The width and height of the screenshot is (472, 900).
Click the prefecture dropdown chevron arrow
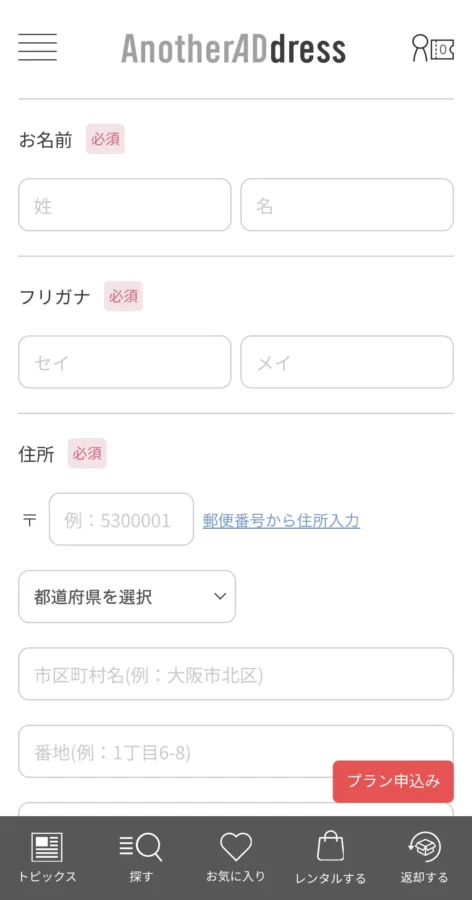[220, 597]
